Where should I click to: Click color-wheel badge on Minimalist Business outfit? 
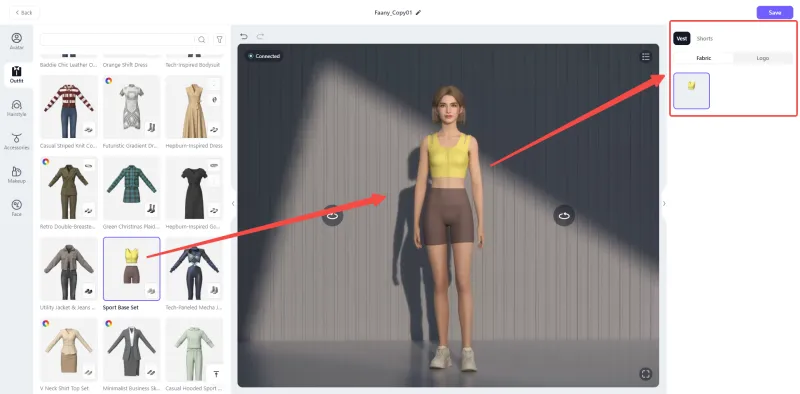pos(109,323)
